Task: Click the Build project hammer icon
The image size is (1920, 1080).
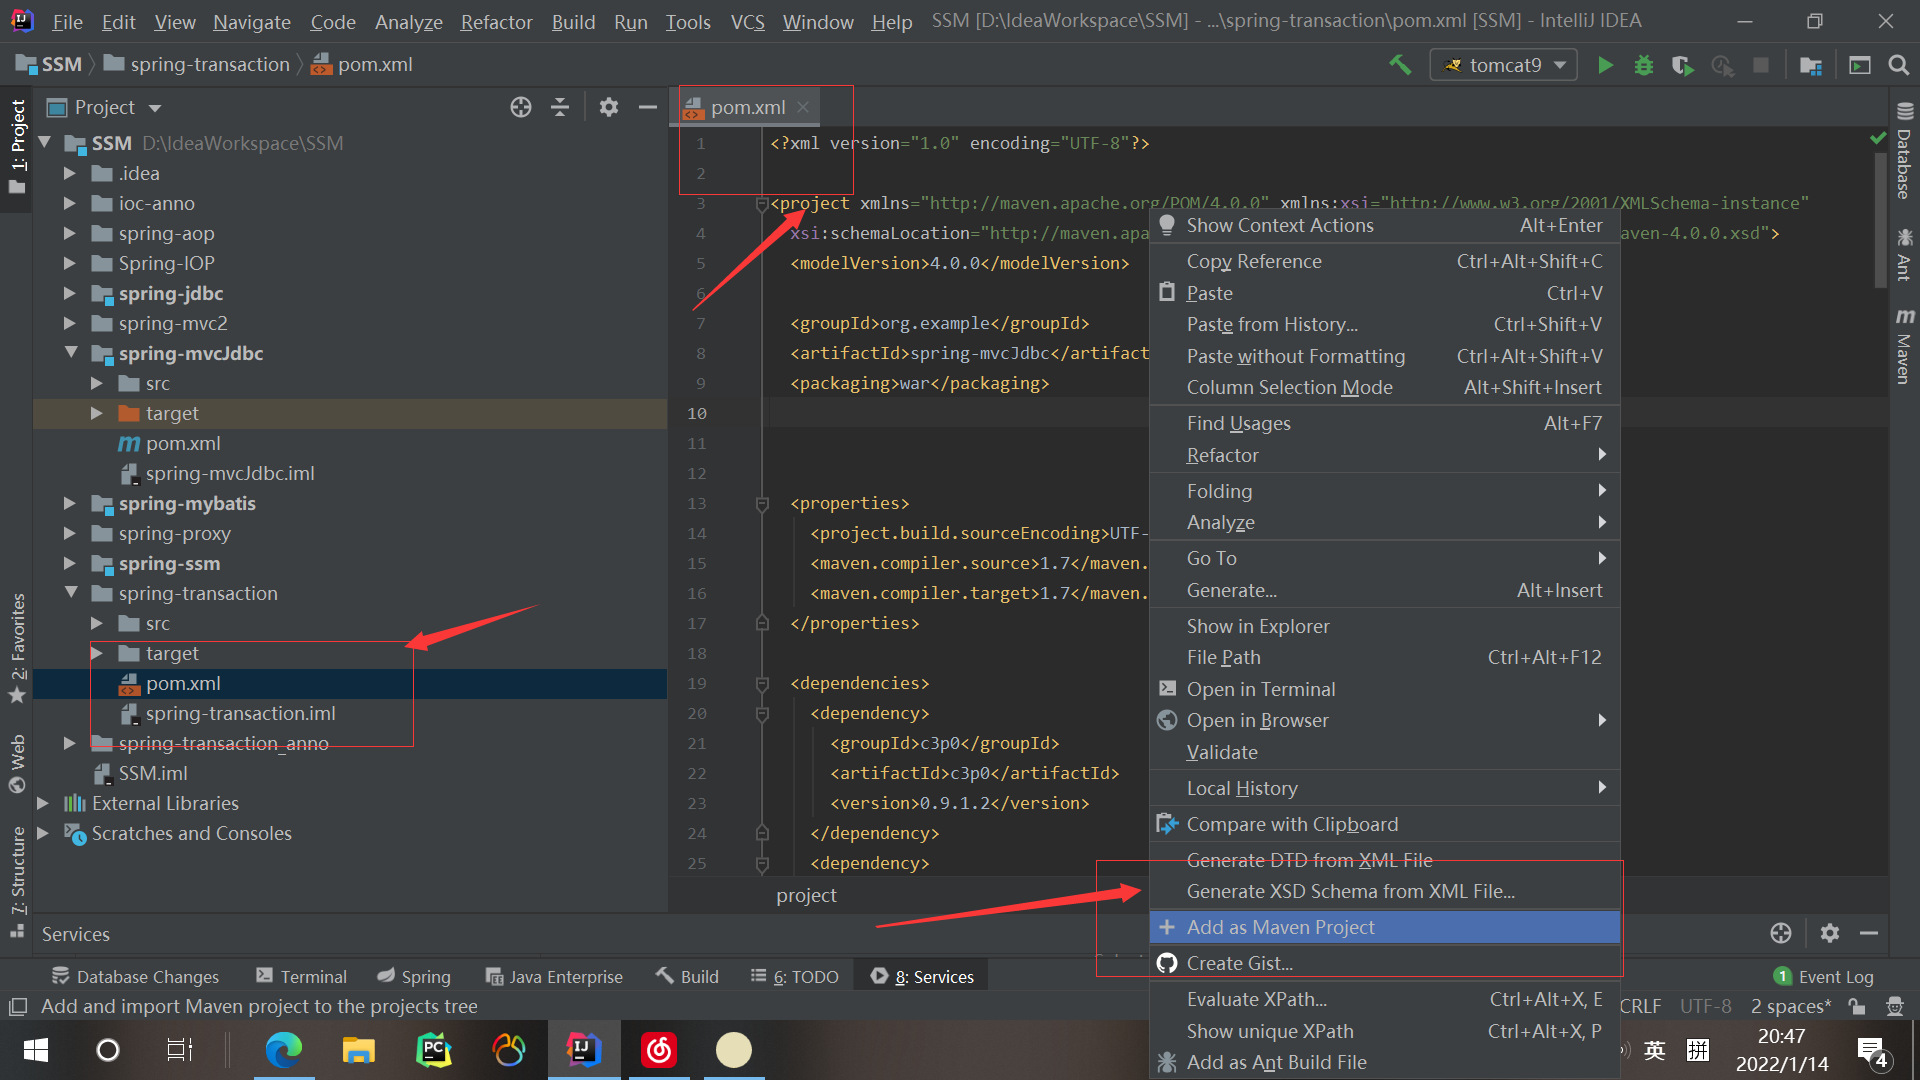Action: (1400, 65)
